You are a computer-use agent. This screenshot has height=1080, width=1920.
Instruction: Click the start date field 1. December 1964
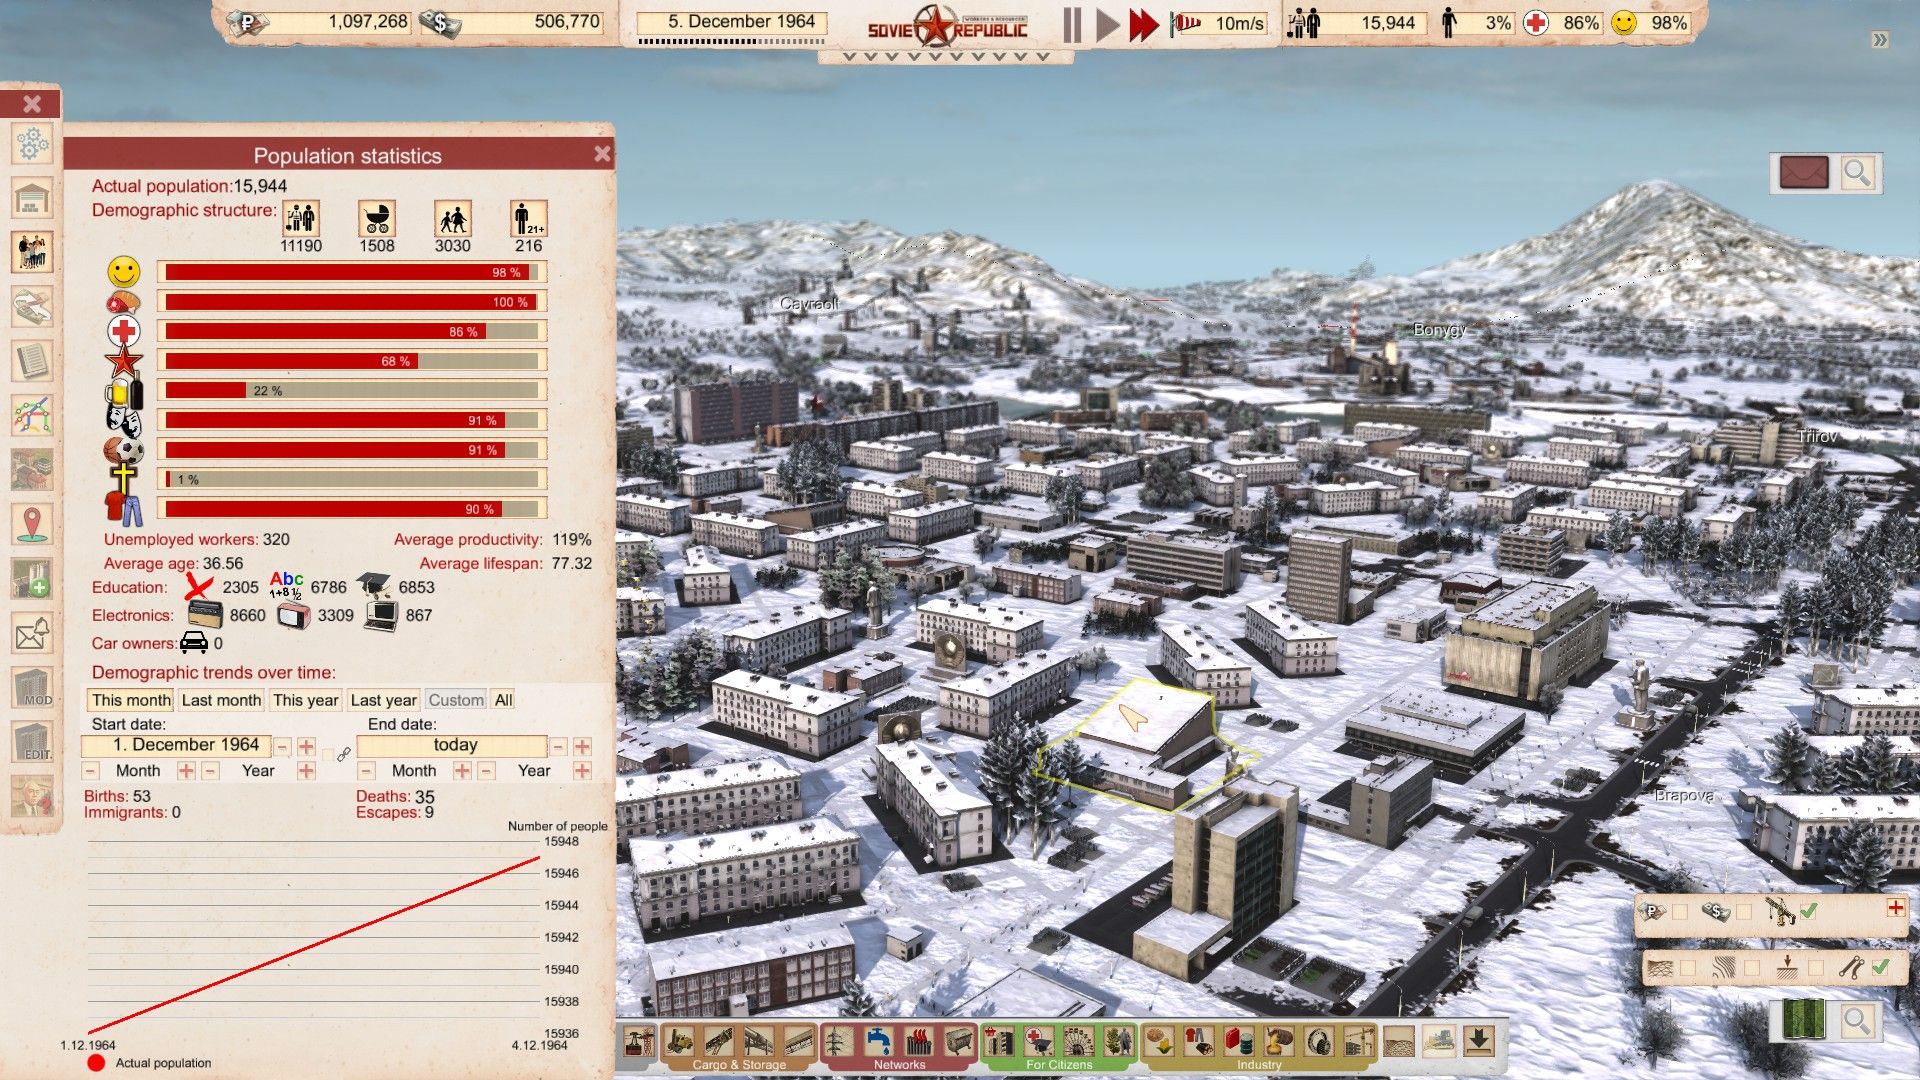point(176,745)
